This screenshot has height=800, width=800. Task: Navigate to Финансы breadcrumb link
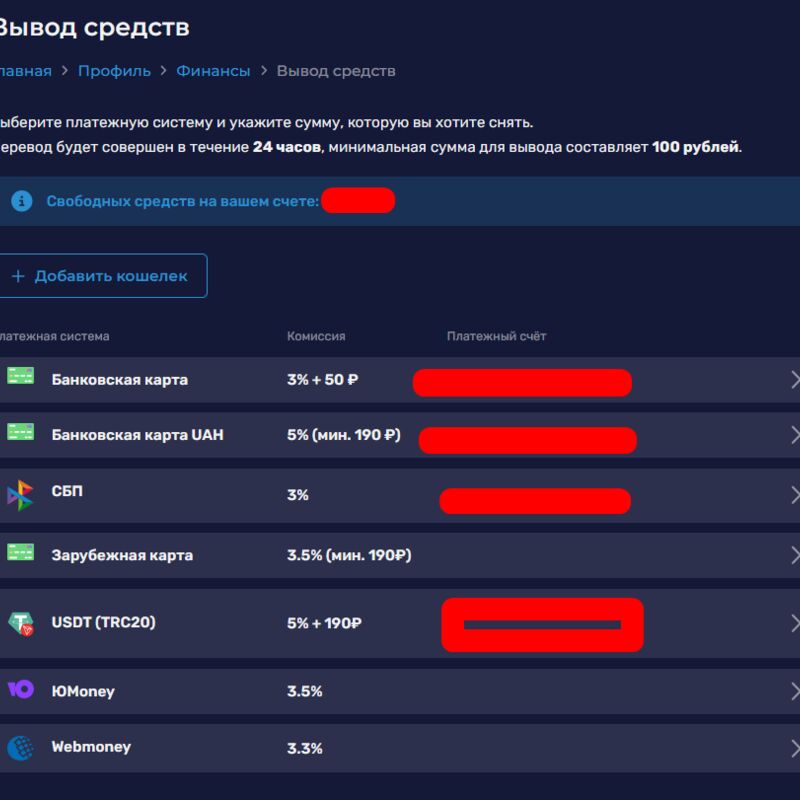point(213,71)
